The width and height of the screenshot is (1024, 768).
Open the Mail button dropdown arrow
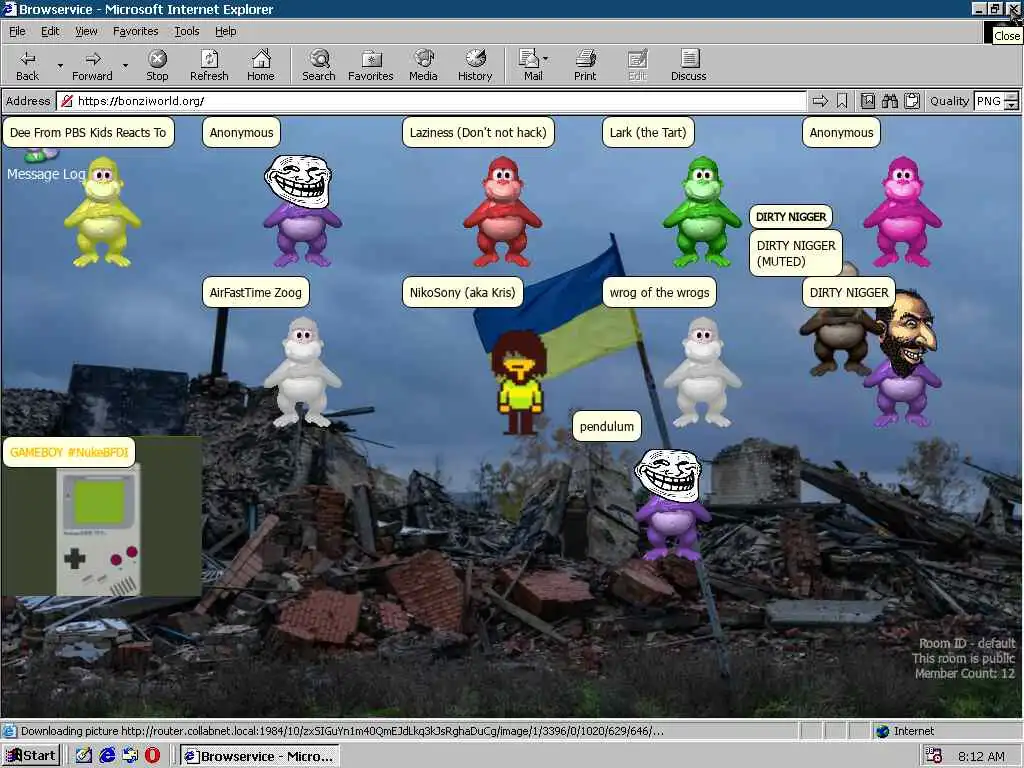click(x=545, y=59)
